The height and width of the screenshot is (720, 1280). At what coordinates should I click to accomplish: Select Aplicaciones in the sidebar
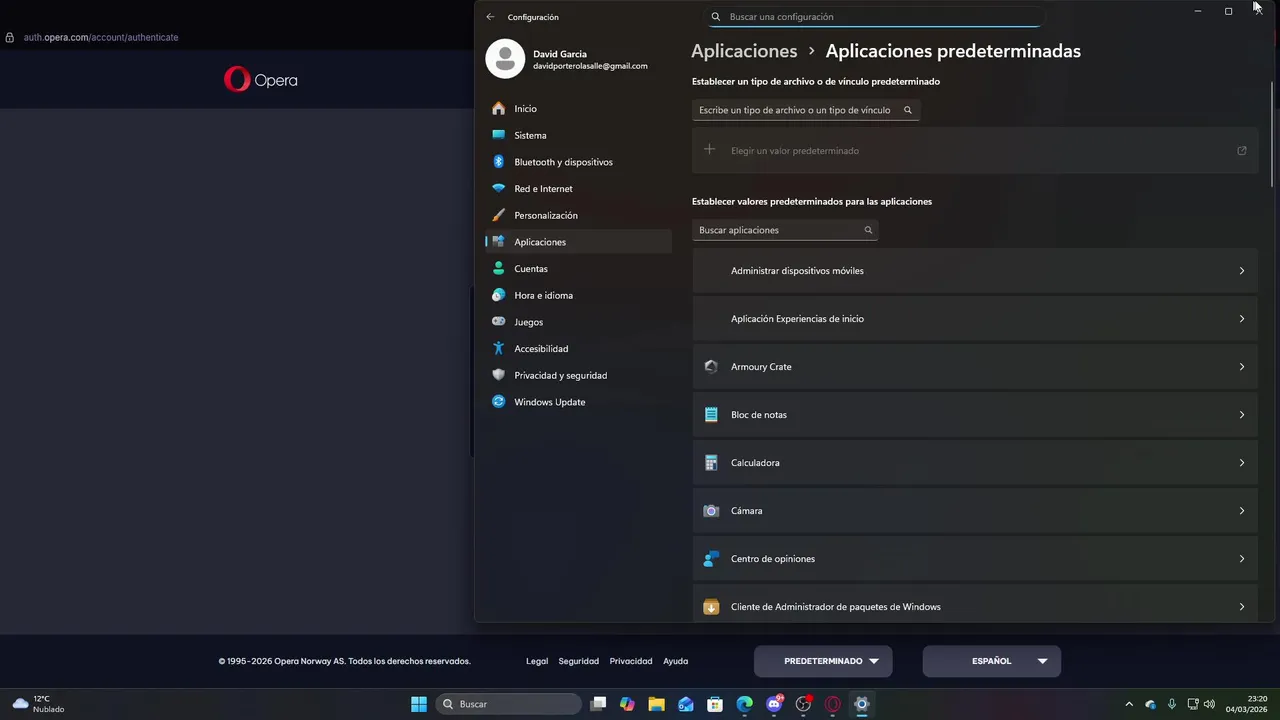coord(578,242)
